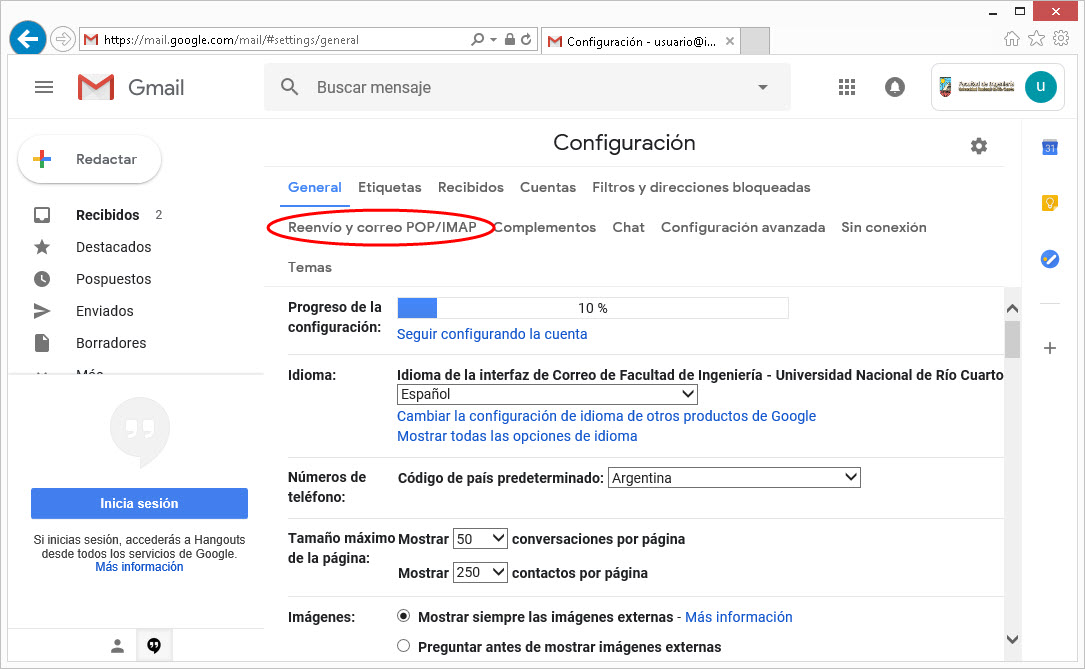Click Más información link next to Imágenes
This screenshot has height=669, width=1085.
738,617
